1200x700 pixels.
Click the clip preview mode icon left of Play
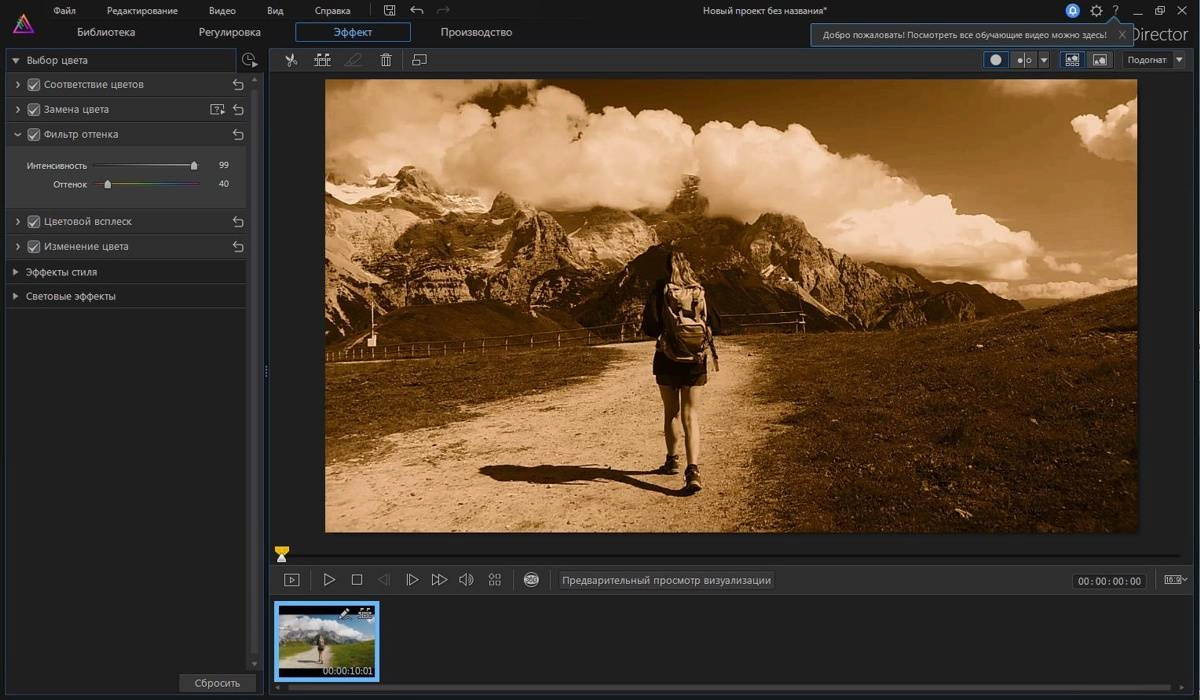click(x=291, y=580)
